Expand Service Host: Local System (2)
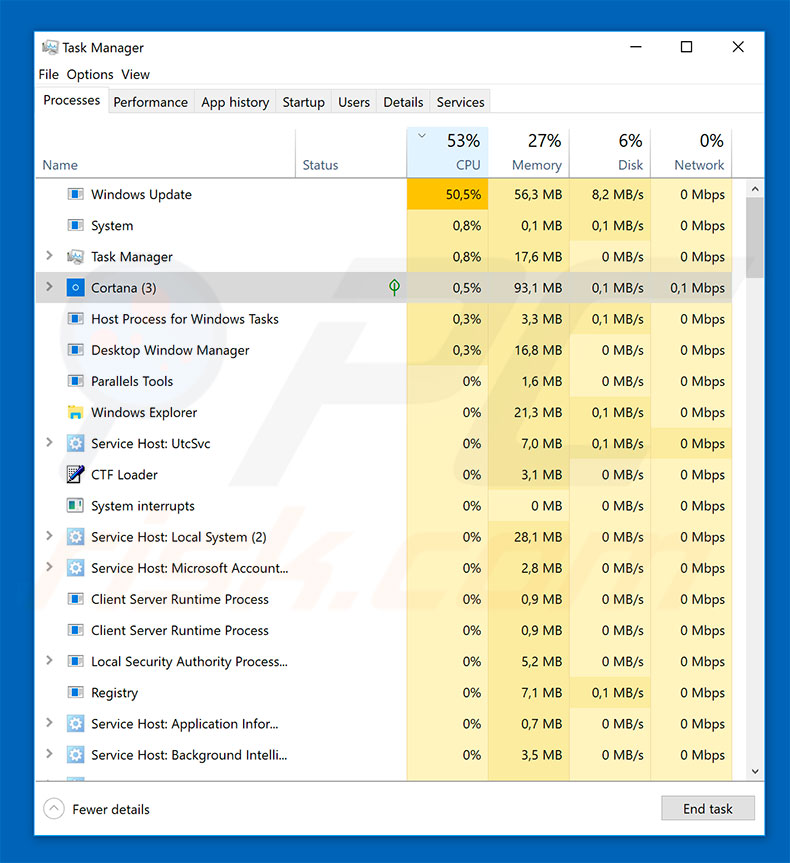 tap(49, 536)
